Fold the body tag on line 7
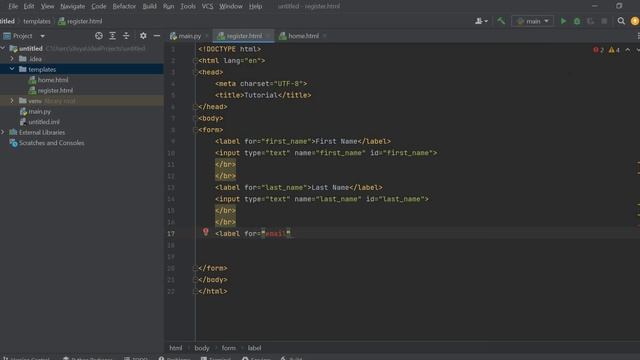This screenshot has height=360, width=640. (195, 118)
